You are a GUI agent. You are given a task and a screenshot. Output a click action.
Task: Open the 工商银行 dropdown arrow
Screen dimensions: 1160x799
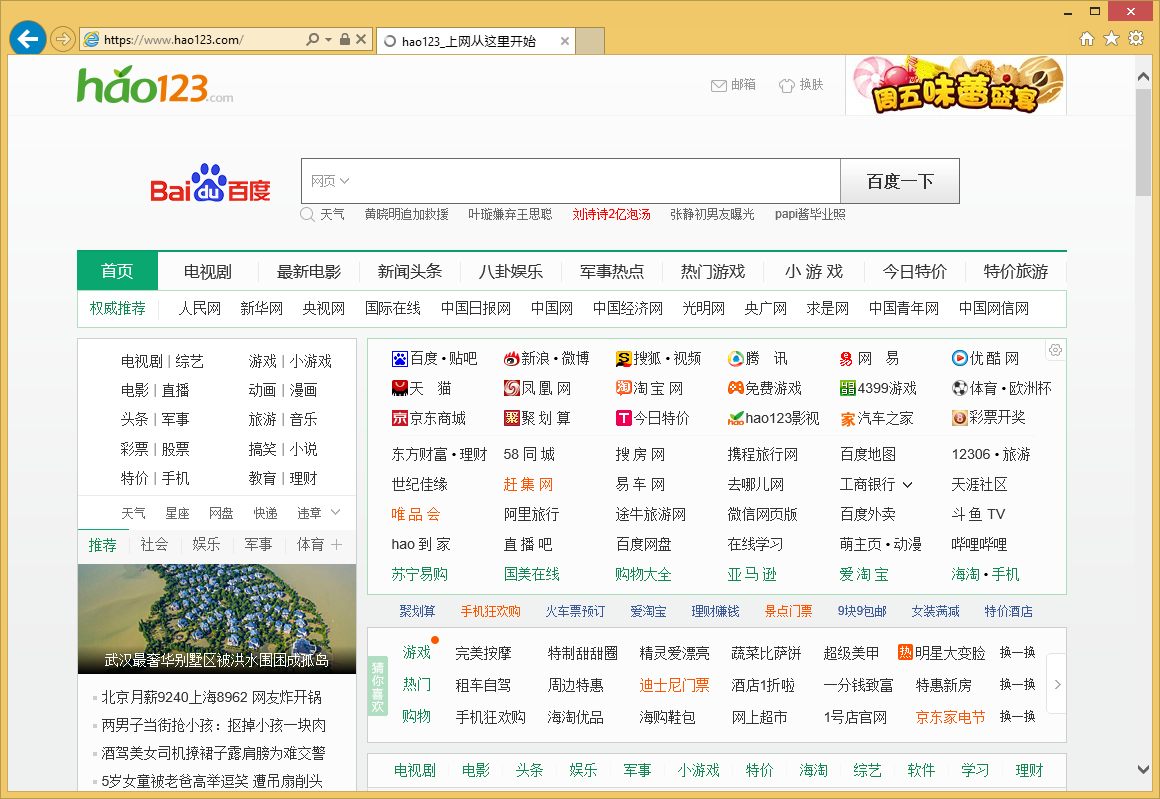[908, 483]
